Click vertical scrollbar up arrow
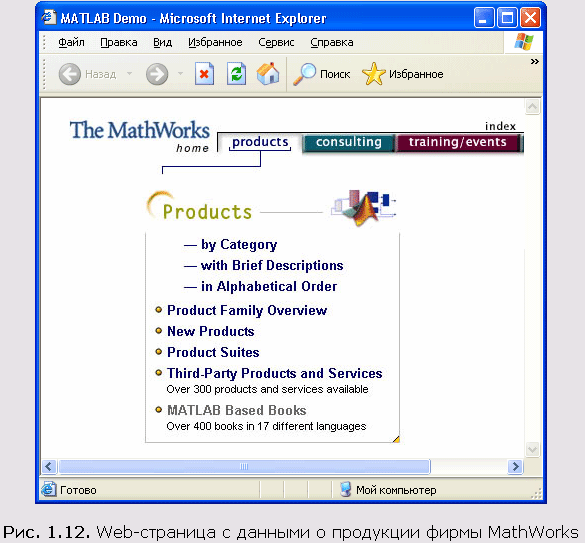Viewport: 585px width, 543px height. tap(532, 107)
